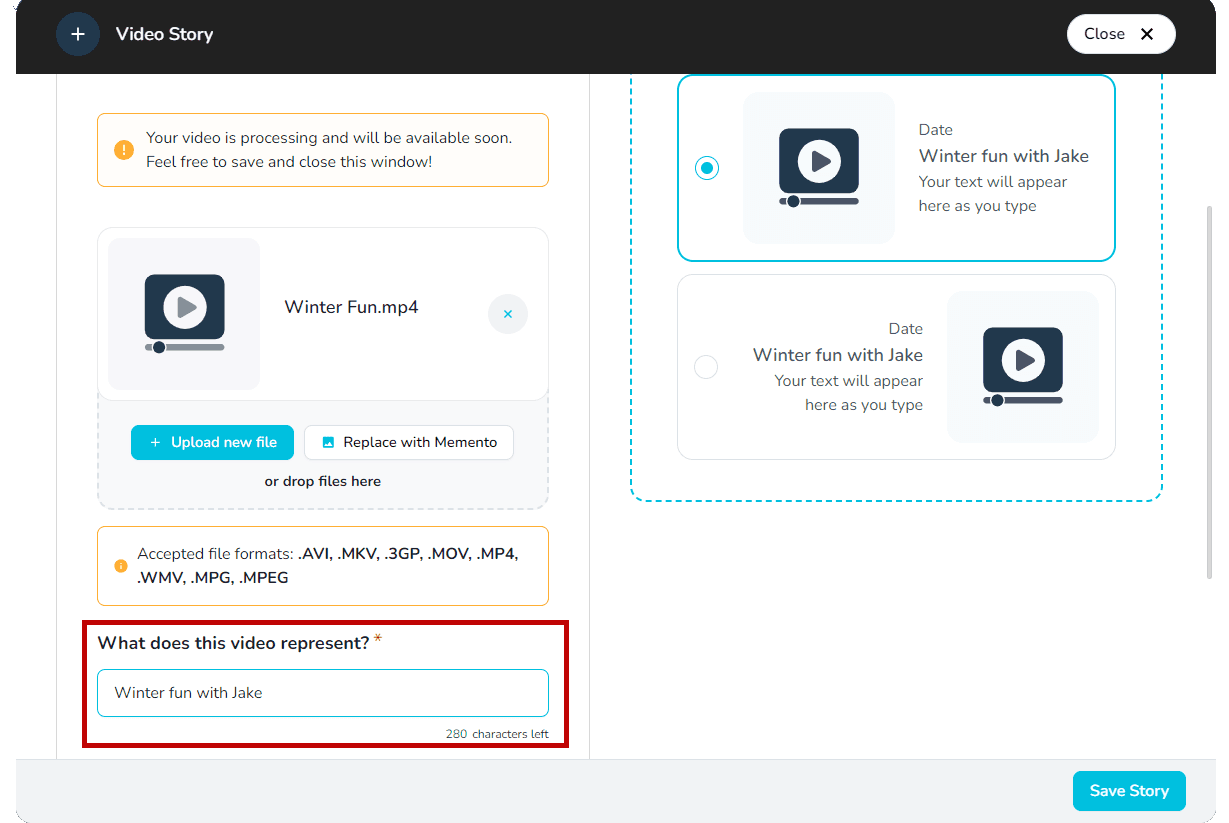Click the X icon in the Close button
Image resolution: width=1229 pixels, height=823 pixels.
pyautogui.click(x=1147, y=34)
